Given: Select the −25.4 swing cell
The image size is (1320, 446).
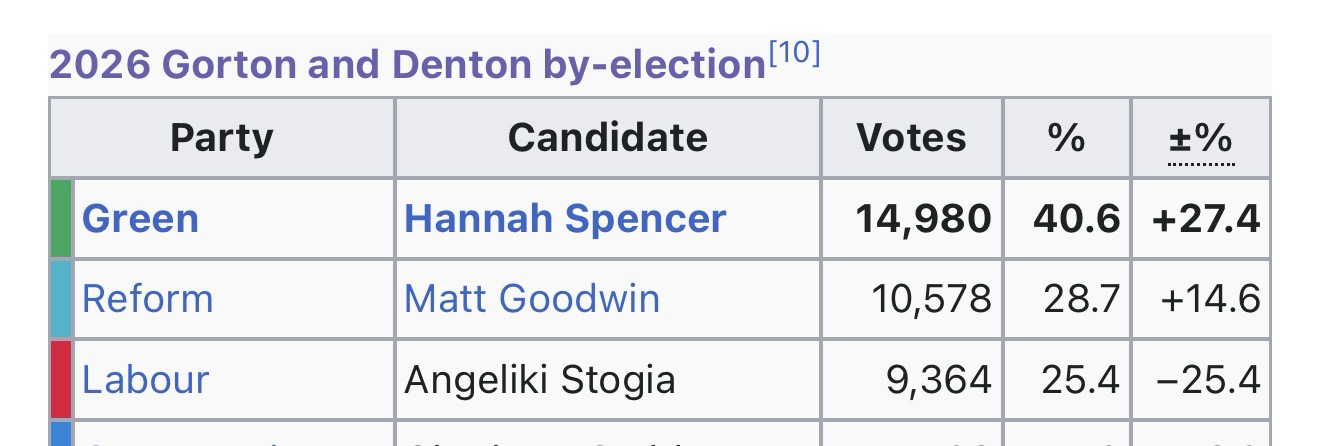Looking at the screenshot, I should click(1206, 380).
